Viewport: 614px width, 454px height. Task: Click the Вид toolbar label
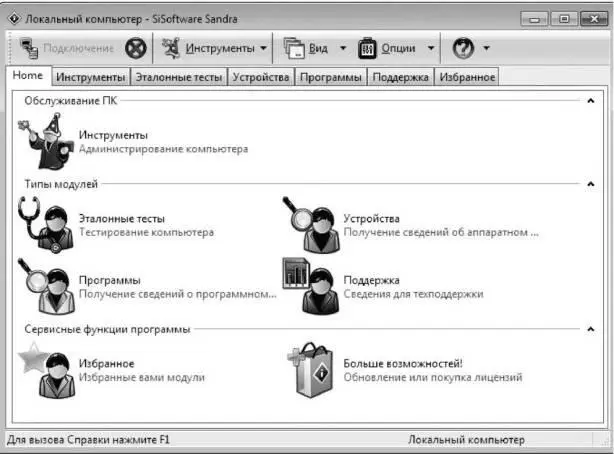pos(318,48)
